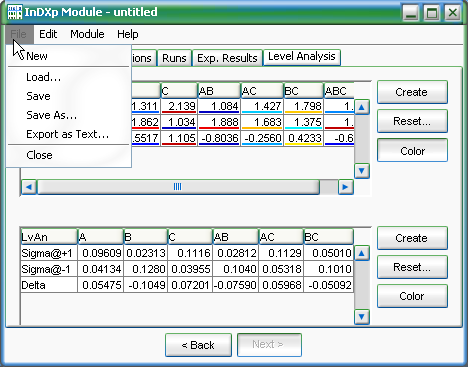Click the InDXp app icon in title bar
The height and width of the screenshot is (367, 468).
click(15, 12)
